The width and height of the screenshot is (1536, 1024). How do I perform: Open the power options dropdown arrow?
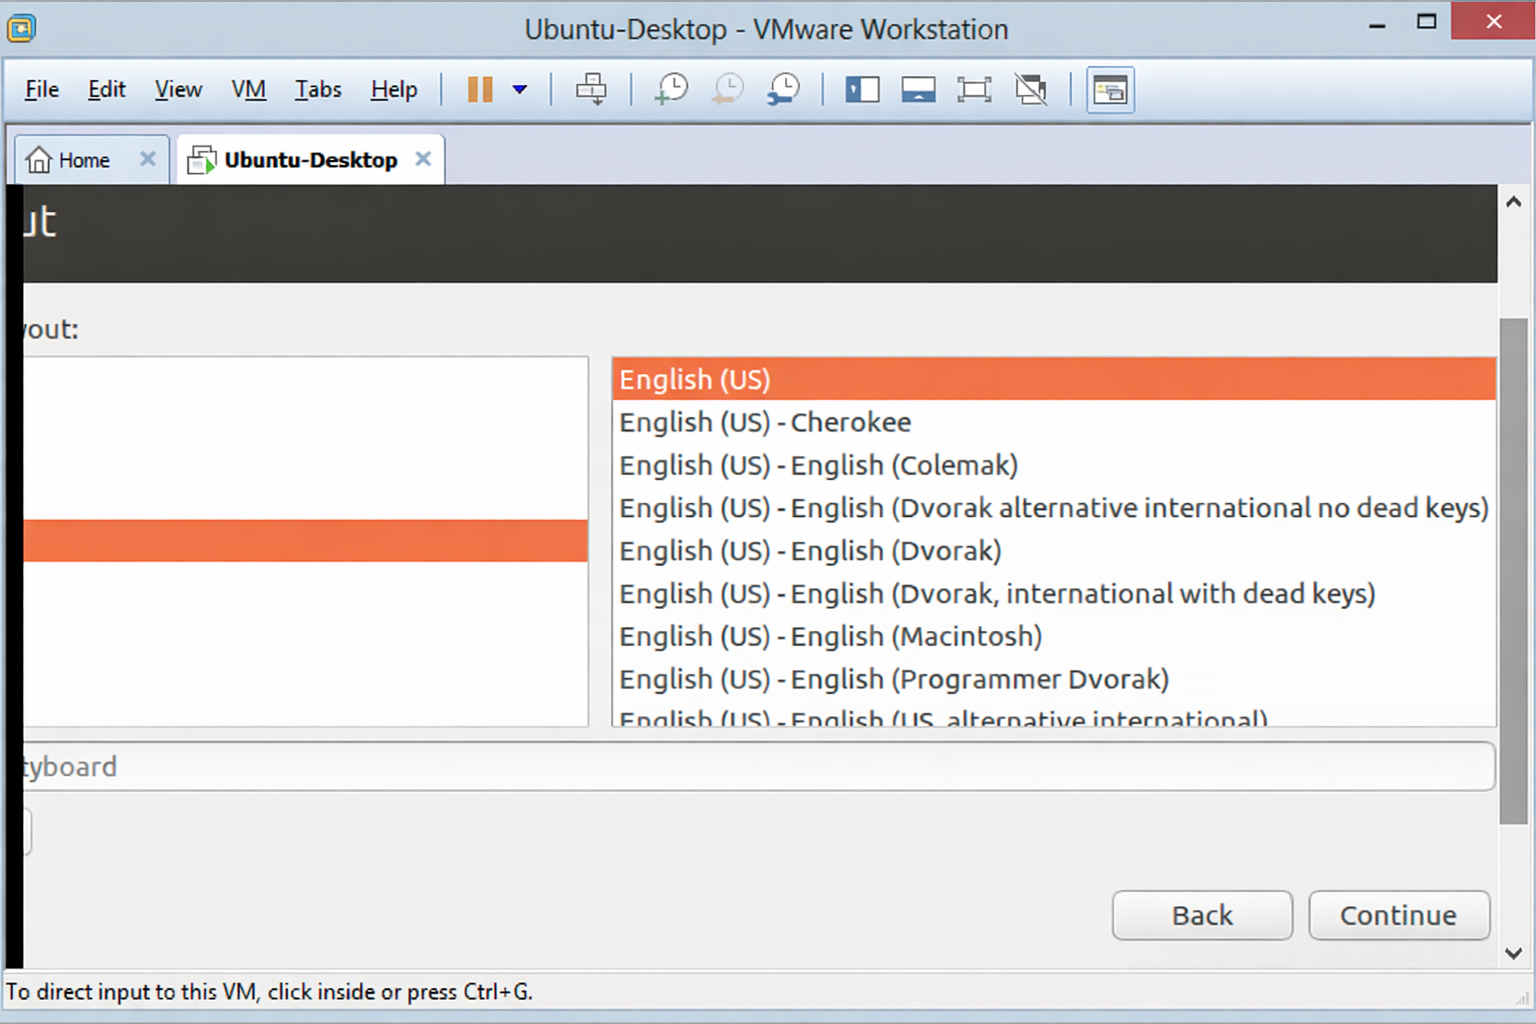(520, 90)
